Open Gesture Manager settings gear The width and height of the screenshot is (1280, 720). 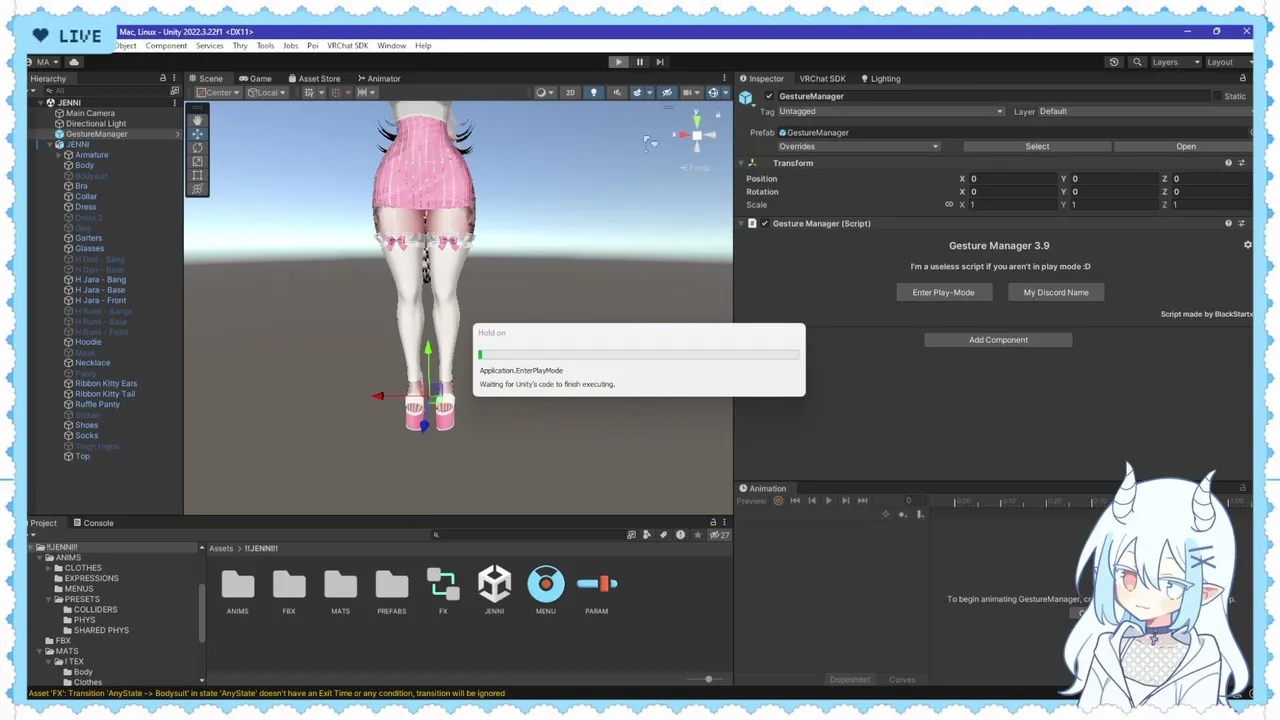pos(1247,245)
